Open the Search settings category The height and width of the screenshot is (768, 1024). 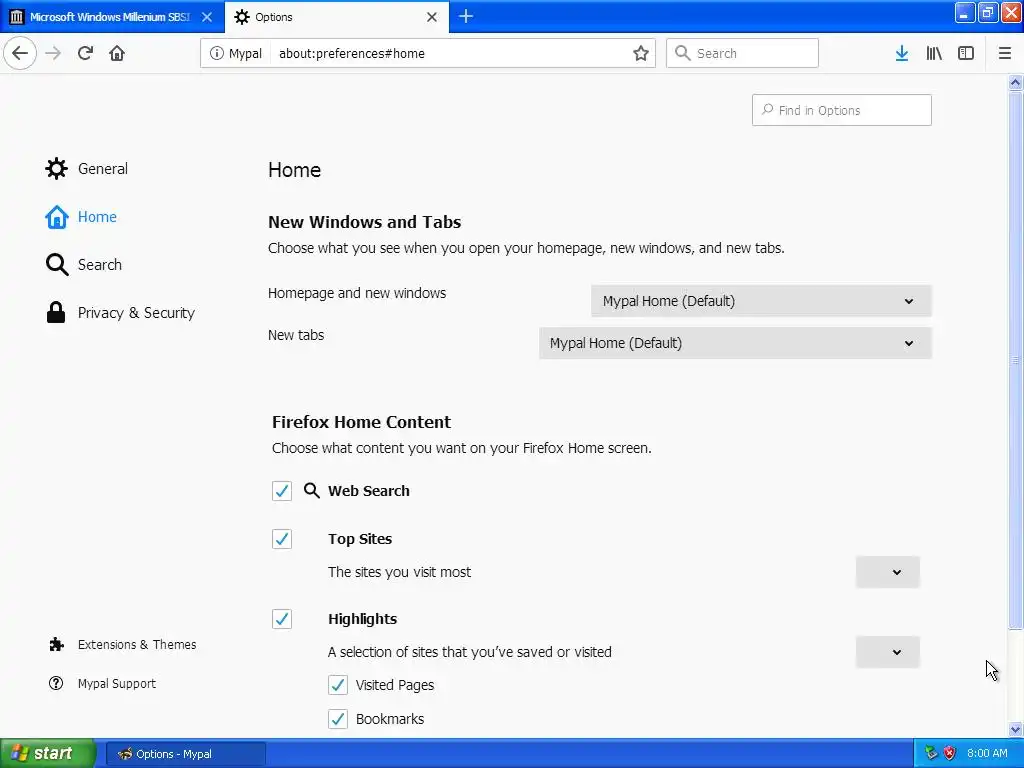[84, 264]
